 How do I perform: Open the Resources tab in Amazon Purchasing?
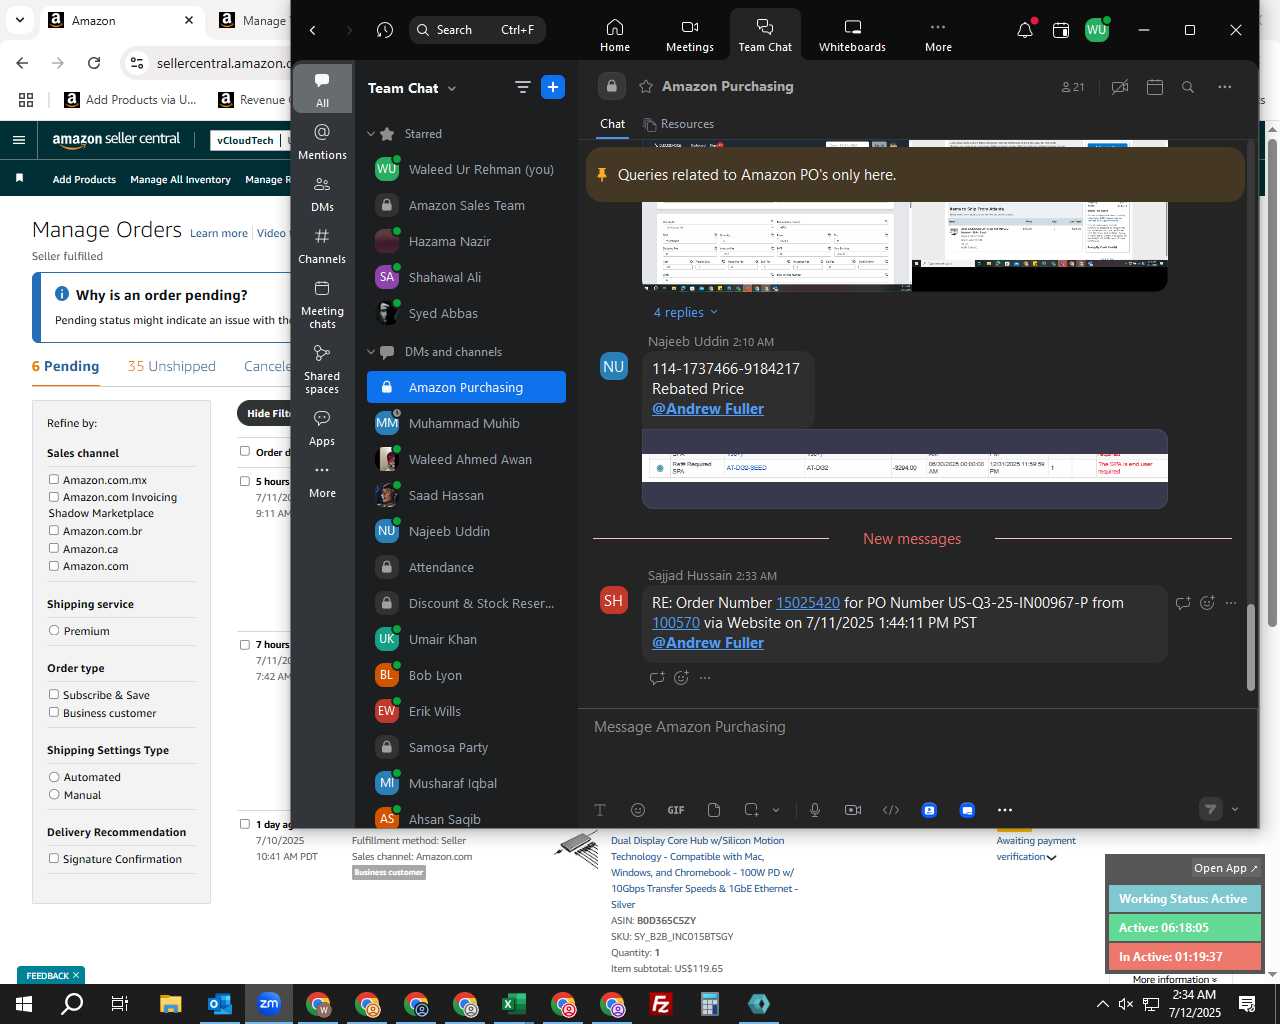(x=679, y=124)
